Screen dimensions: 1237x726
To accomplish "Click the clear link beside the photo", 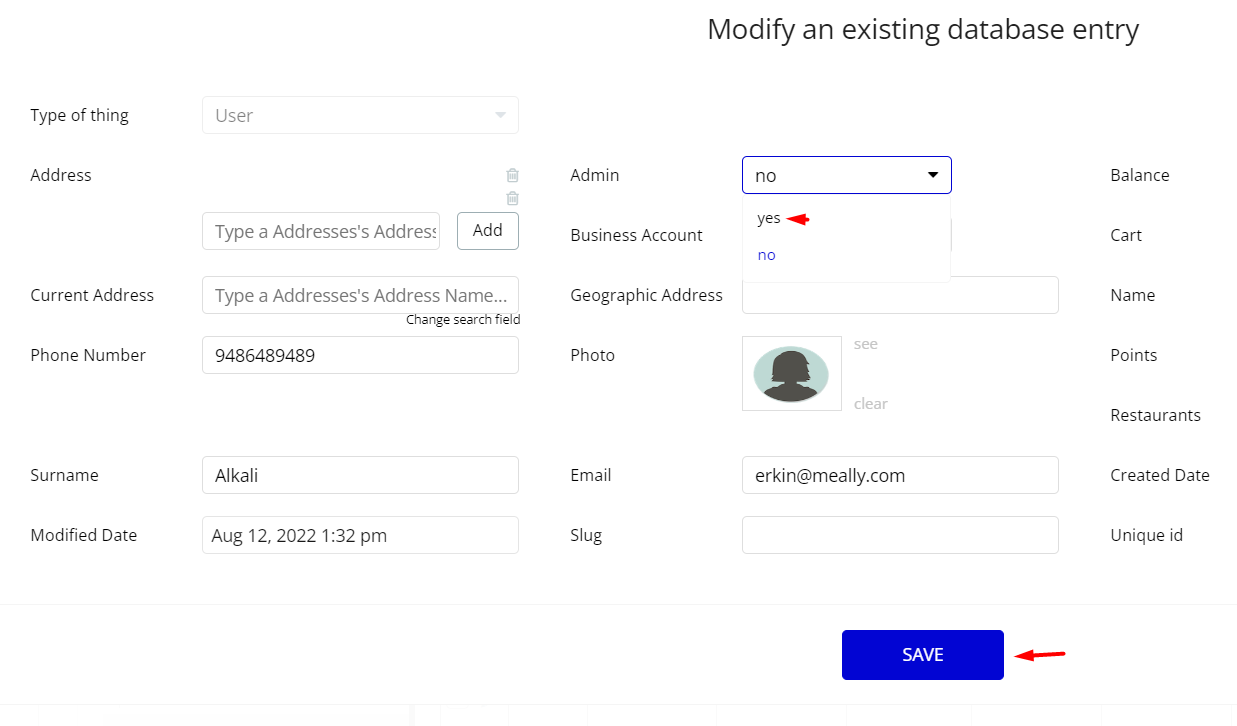I will click(x=871, y=404).
